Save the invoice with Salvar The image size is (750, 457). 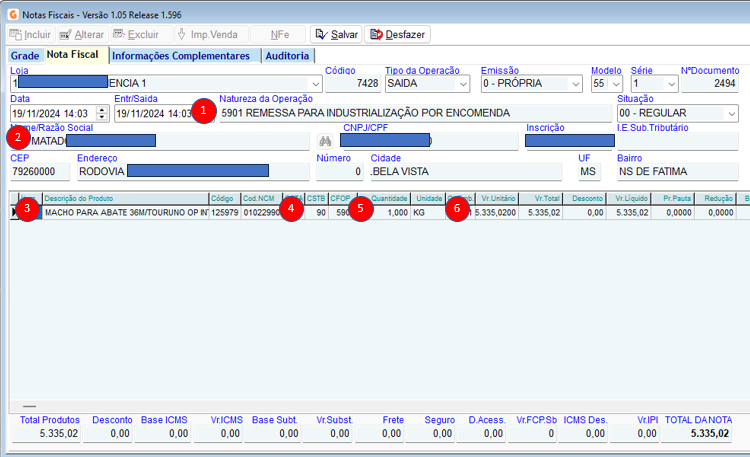[x=336, y=34]
